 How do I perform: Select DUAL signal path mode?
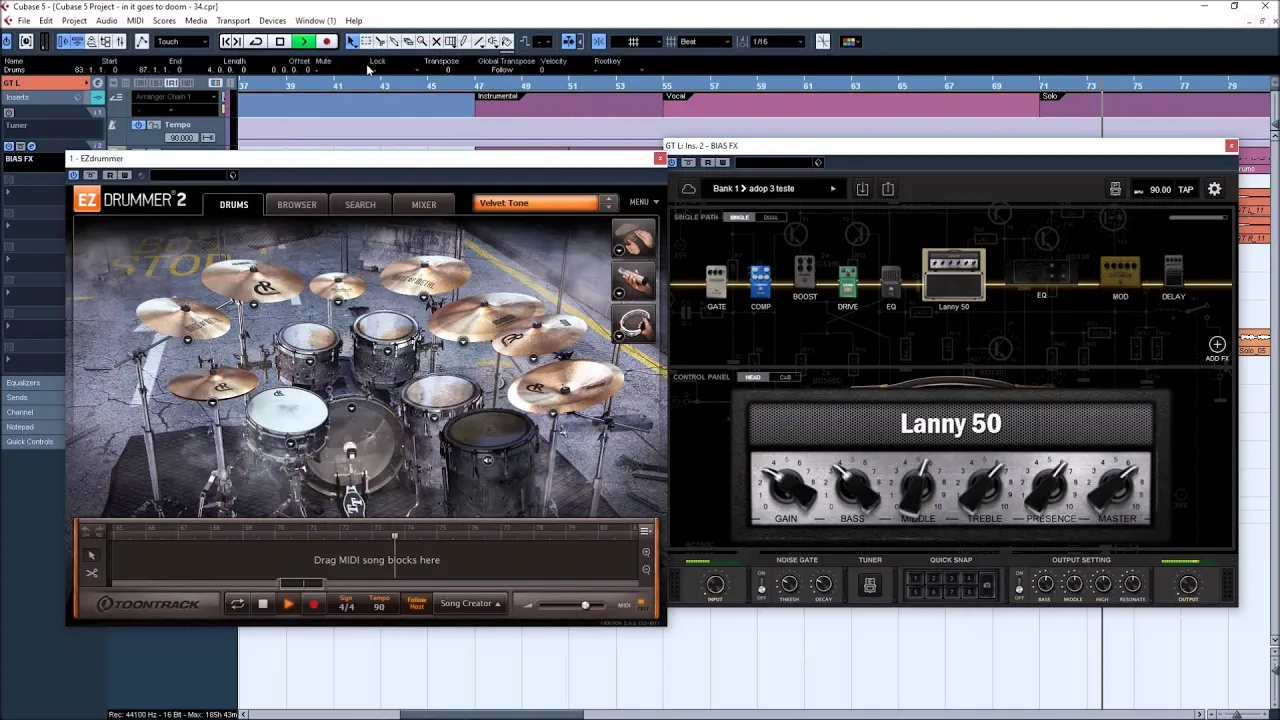pyautogui.click(x=770, y=217)
